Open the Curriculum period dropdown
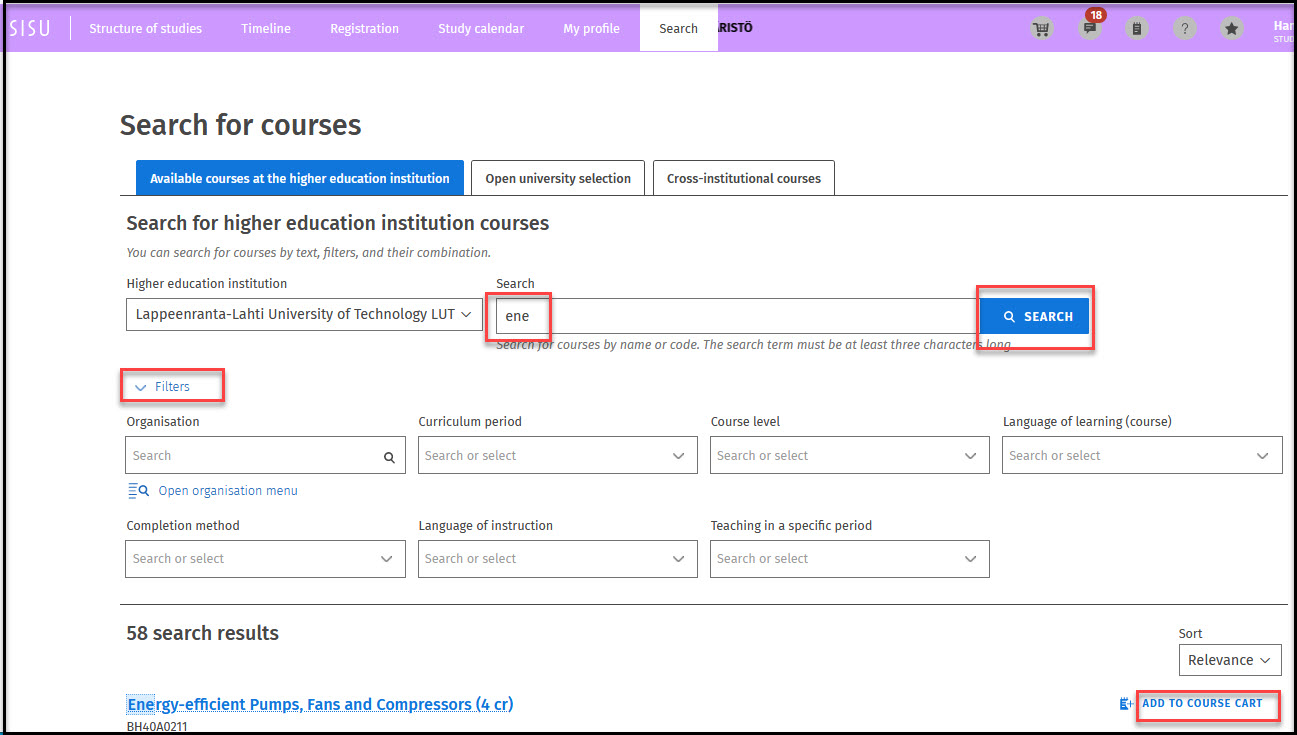The image size is (1297, 735). (557, 456)
